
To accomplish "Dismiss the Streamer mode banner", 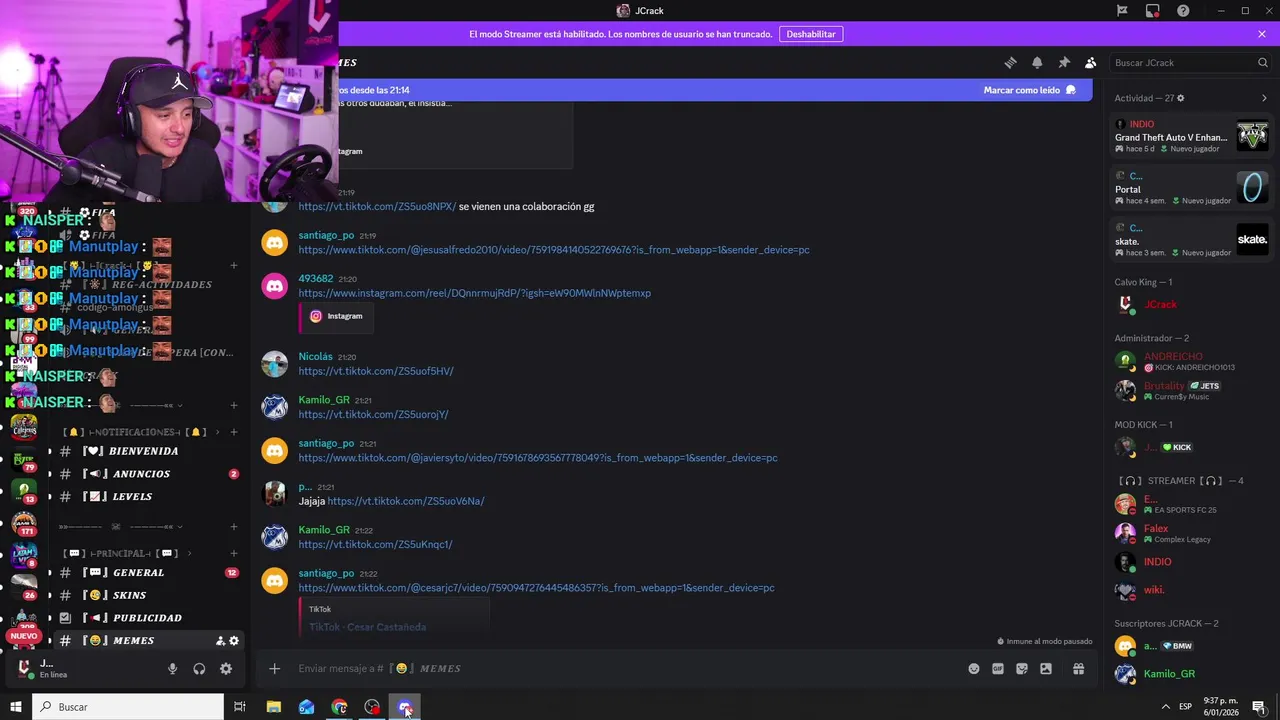I will click(1262, 34).
